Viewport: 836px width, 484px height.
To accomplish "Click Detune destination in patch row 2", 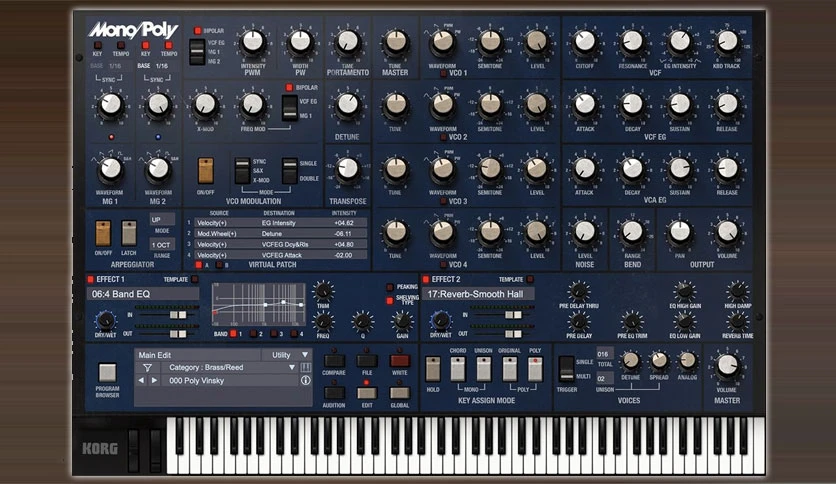I will (x=272, y=233).
